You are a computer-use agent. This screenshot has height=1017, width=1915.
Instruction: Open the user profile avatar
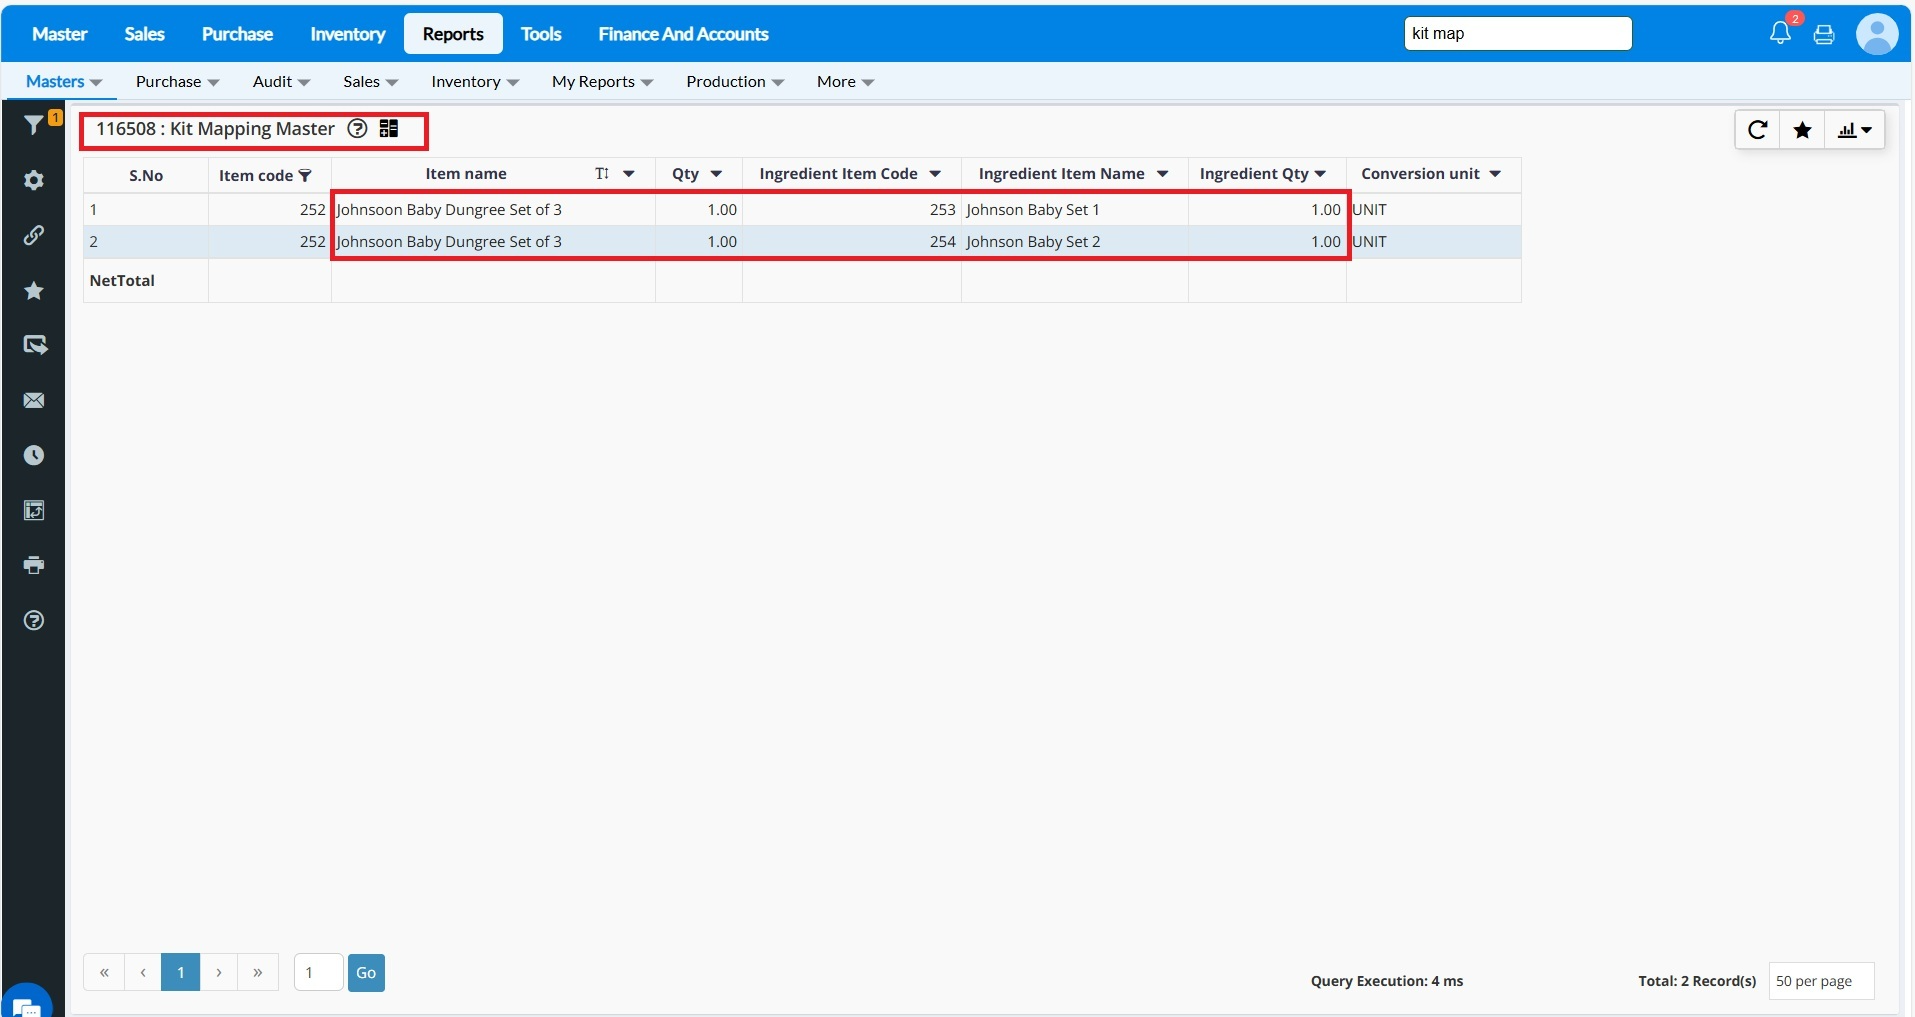(x=1877, y=34)
